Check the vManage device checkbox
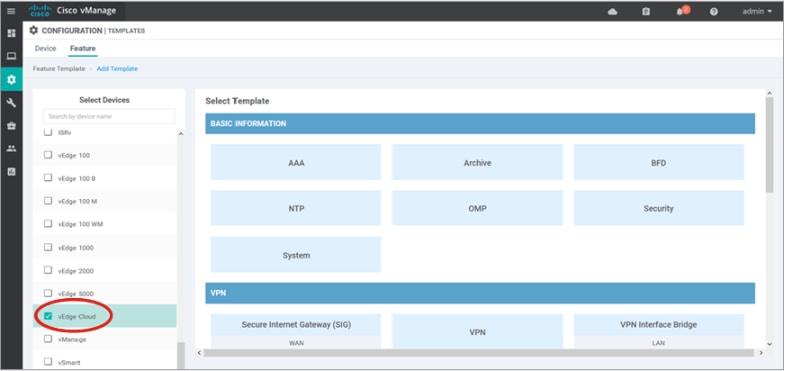Image resolution: width=786 pixels, height=371 pixels. (x=48, y=339)
